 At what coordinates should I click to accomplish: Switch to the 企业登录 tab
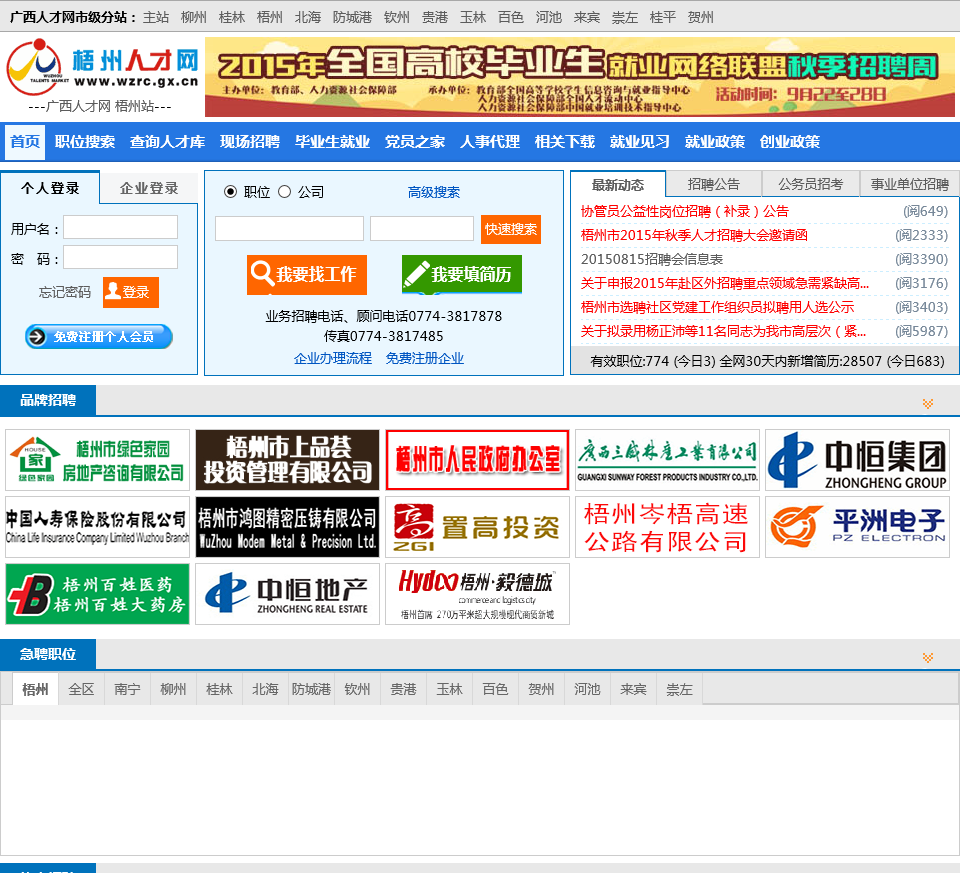pos(149,189)
